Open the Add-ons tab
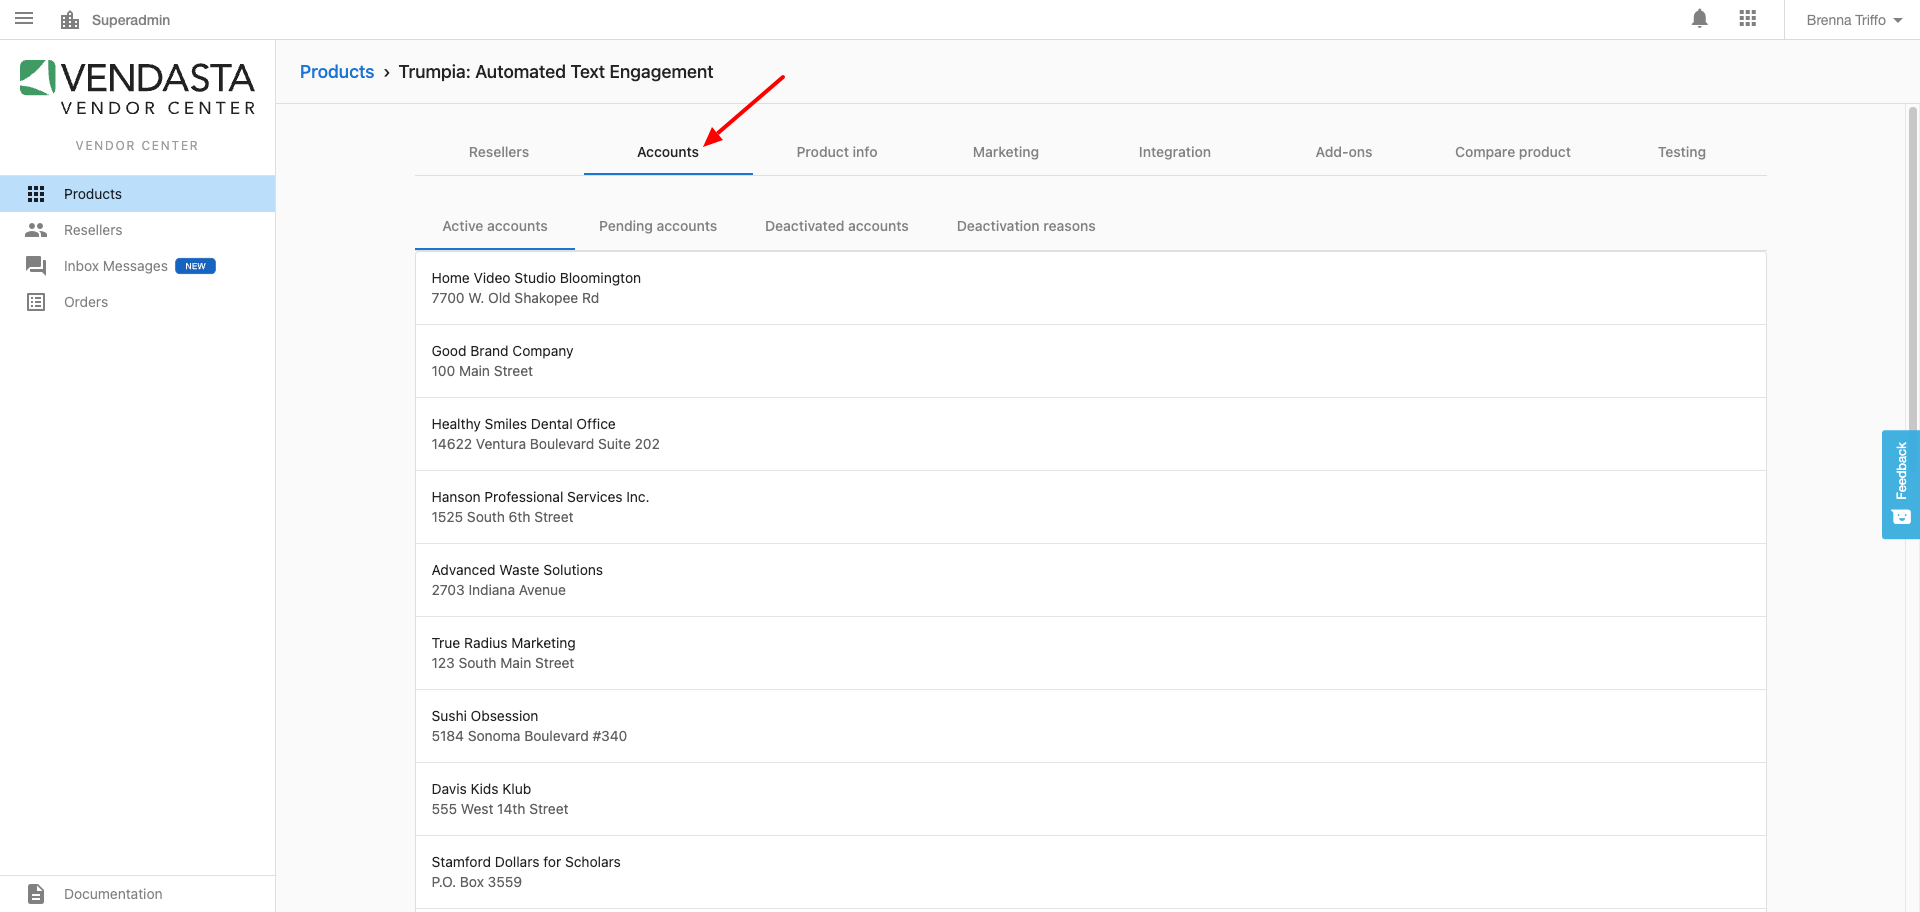The height and width of the screenshot is (912, 1920). pyautogui.click(x=1344, y=152)
